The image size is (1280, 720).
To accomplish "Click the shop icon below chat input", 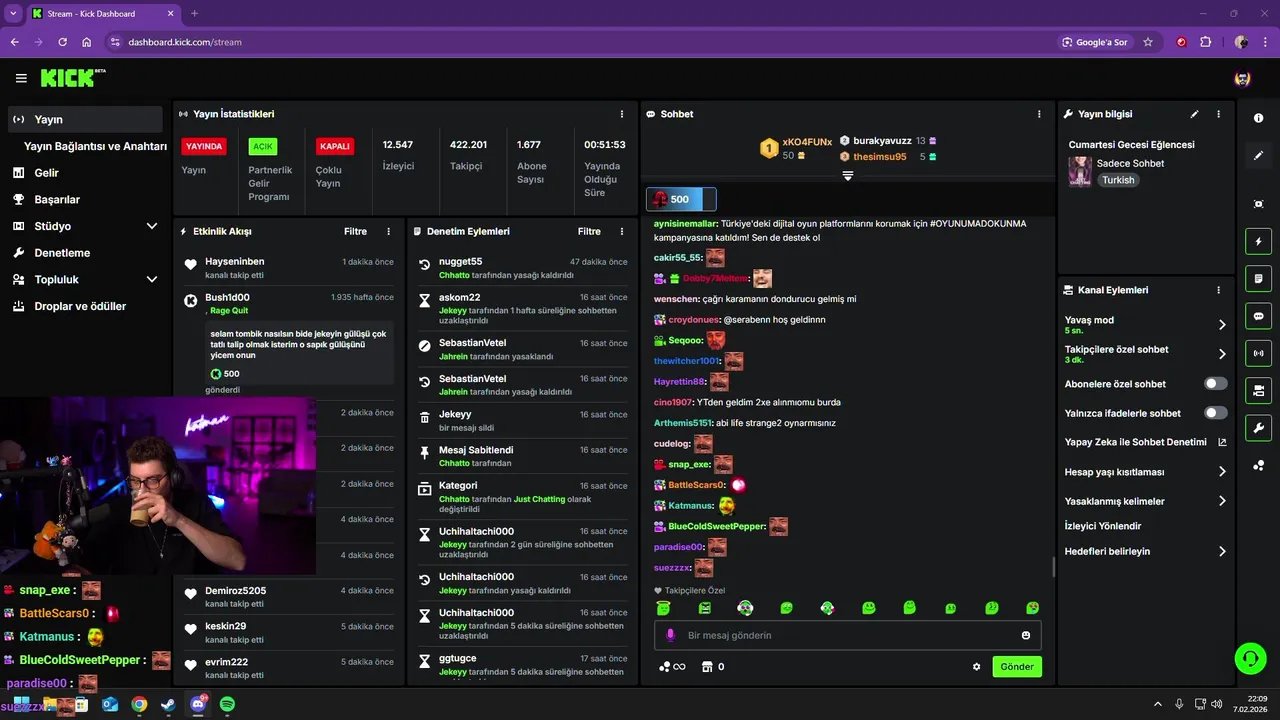I will [707, 667].
